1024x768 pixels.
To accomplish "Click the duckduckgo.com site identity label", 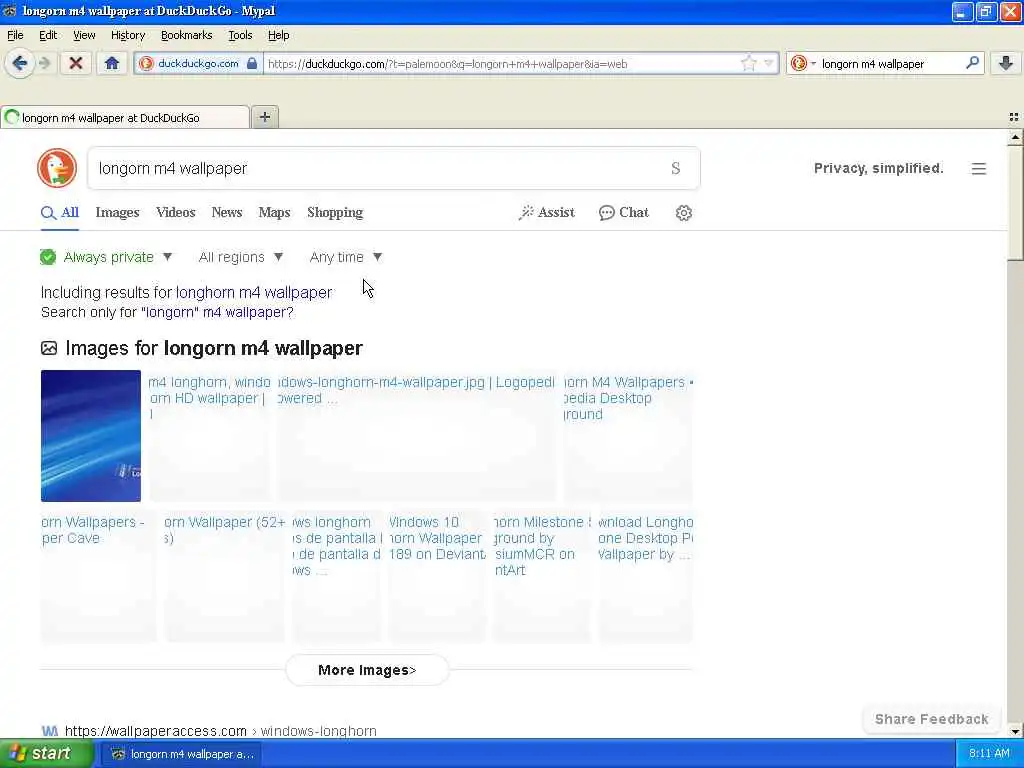I will coord(198,63).
